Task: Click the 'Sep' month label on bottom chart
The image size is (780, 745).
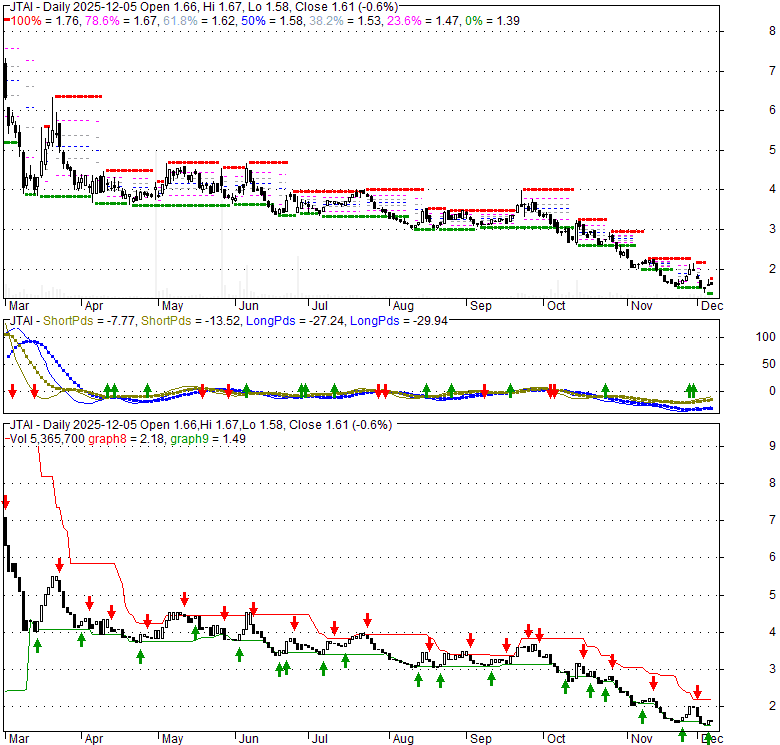Action: (x=481, y=739)
